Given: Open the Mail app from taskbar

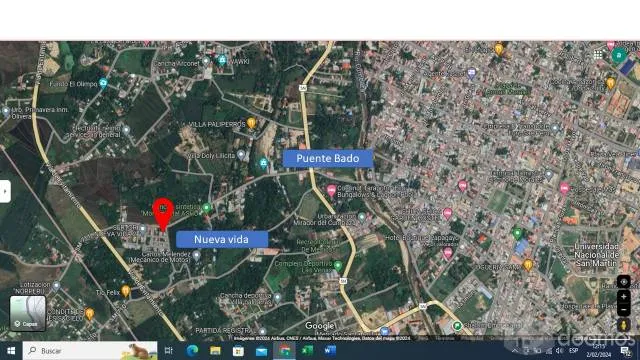Looking at the screenshot, I should tap(261, 351).
